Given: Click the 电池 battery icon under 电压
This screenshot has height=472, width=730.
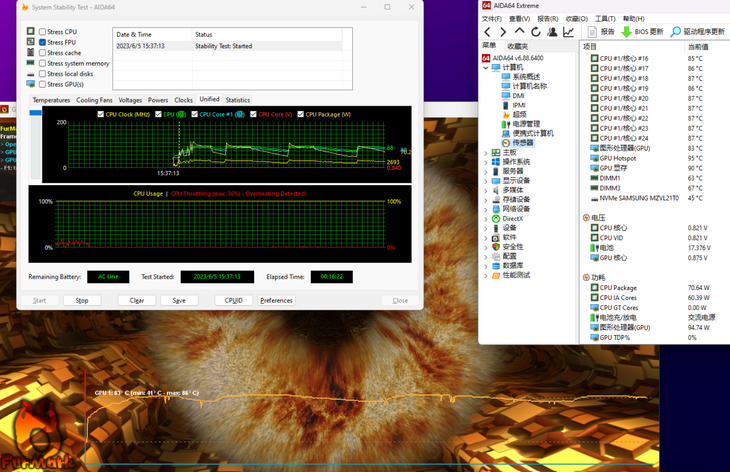Looking at the screenshot, I should (x=595, y=248).
